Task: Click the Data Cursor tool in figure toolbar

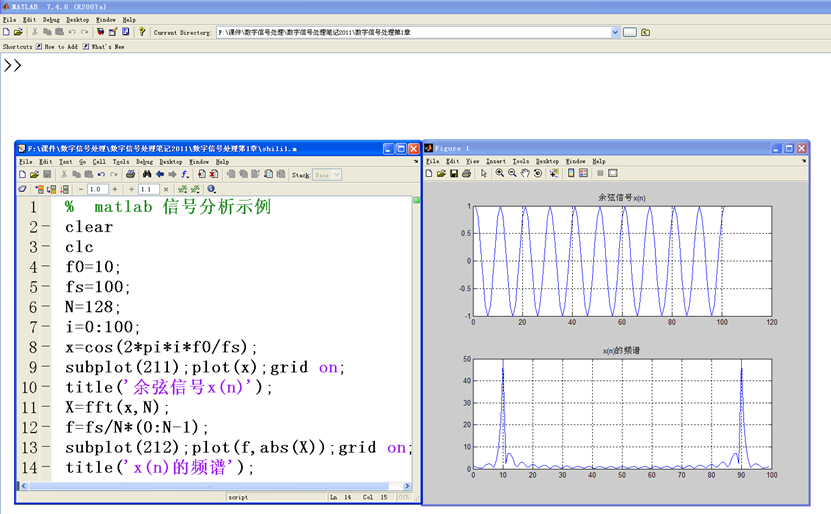Action: [x=553, y=173]
